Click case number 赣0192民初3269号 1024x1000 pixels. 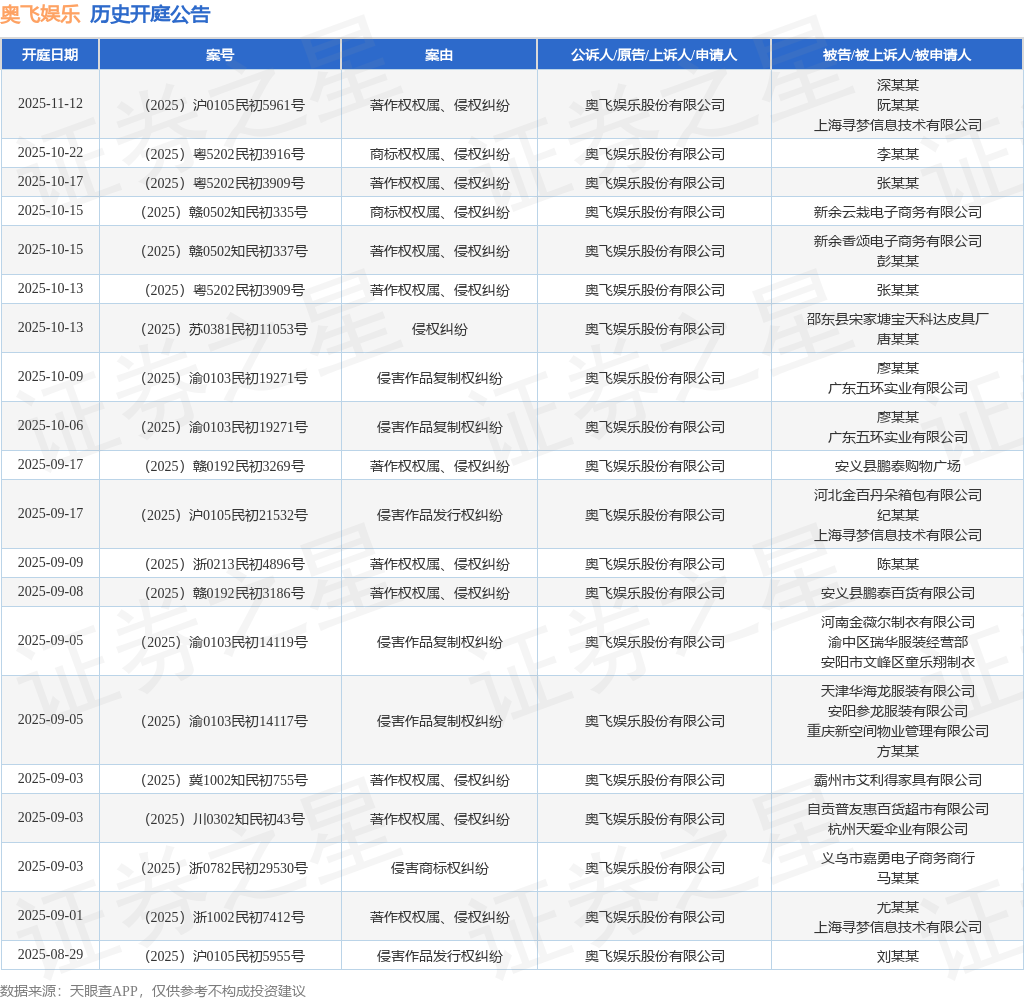pos(224,466)
